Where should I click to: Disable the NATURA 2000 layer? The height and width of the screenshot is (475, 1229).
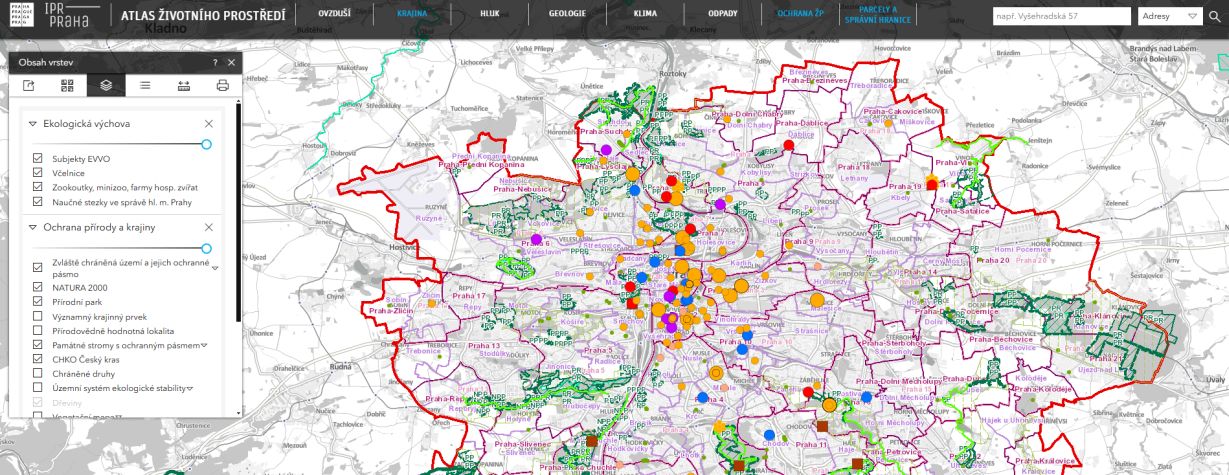[x=38, y=287]
